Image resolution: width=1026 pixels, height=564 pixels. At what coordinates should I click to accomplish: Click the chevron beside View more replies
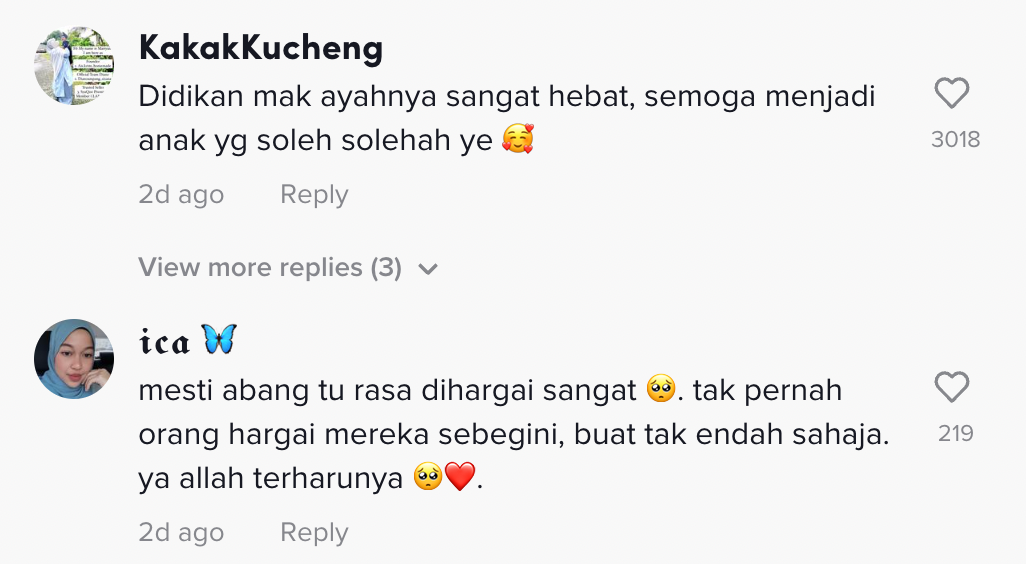click(x=428, y=269)
